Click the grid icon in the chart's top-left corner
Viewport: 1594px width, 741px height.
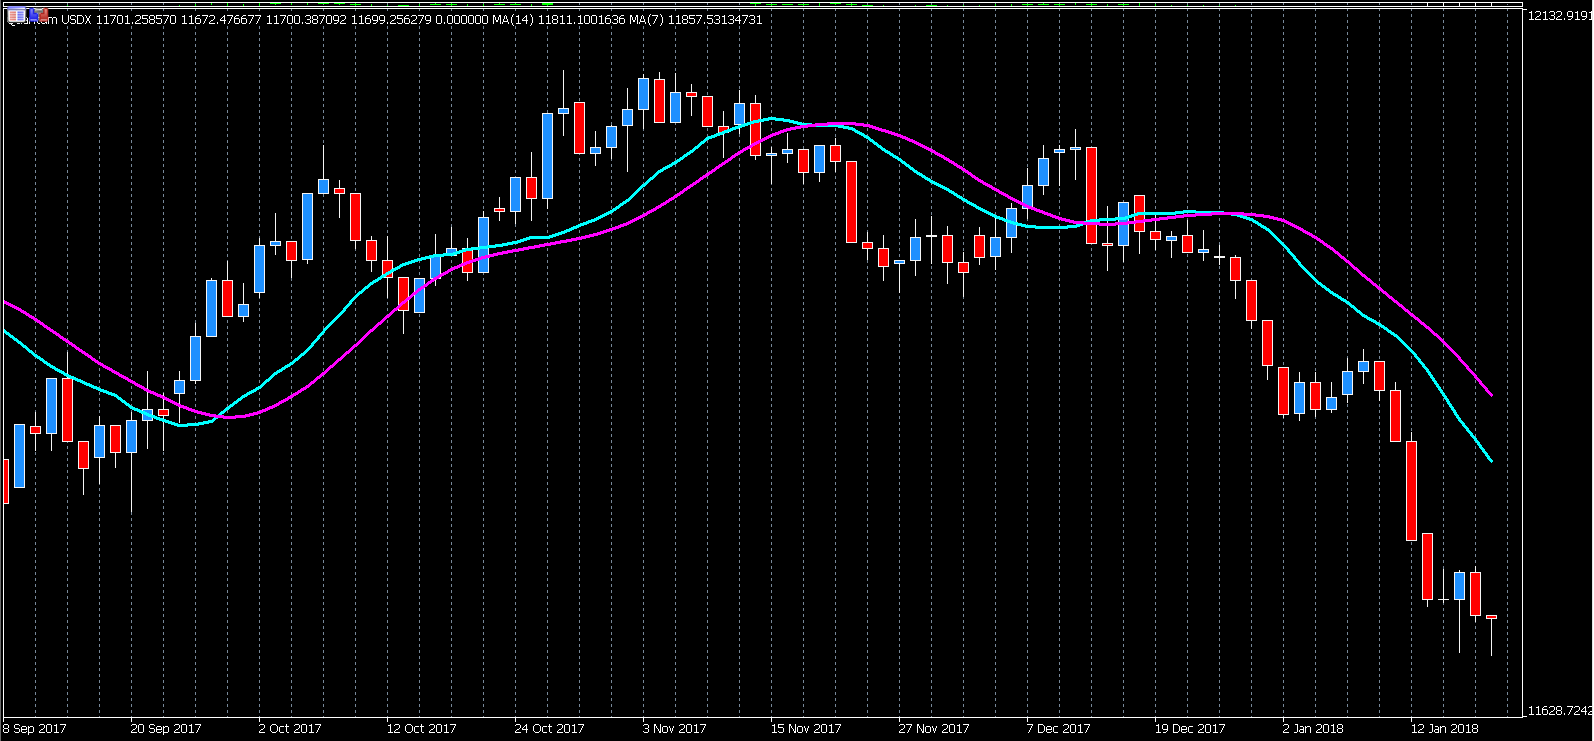coord(17,15)
